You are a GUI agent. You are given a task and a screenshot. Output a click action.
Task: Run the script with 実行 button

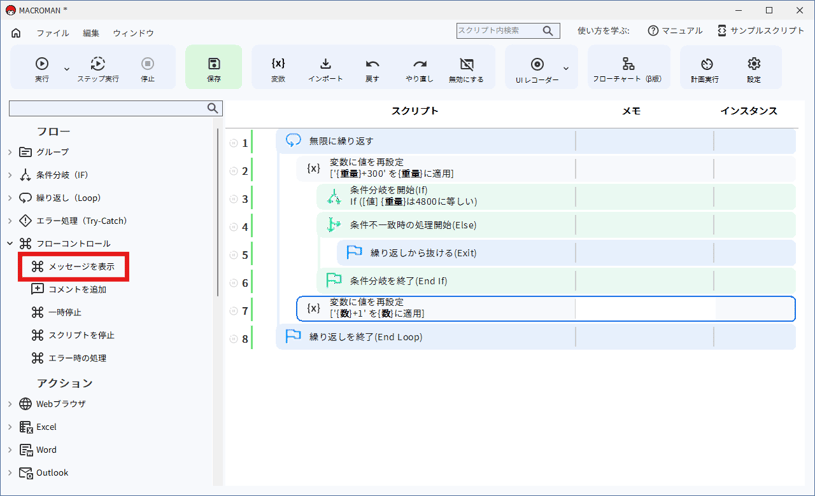42,69
